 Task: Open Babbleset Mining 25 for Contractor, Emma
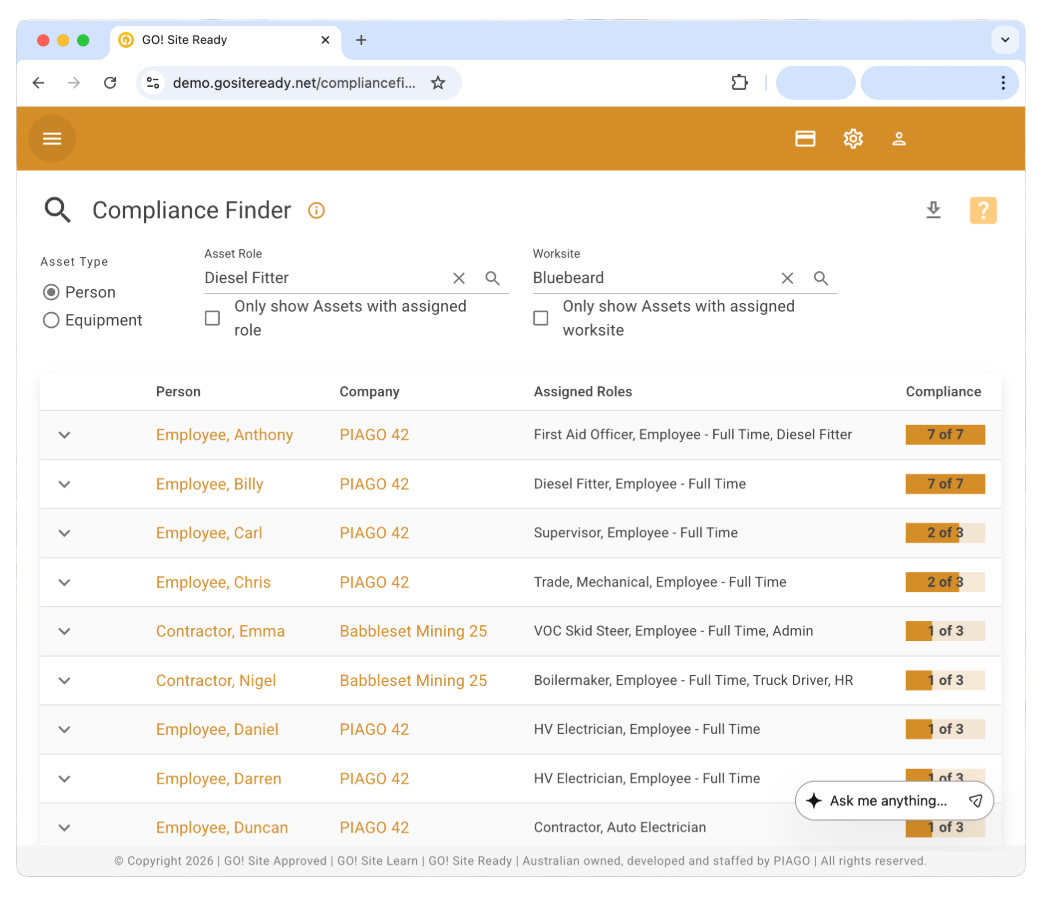[x=413, y=631]
